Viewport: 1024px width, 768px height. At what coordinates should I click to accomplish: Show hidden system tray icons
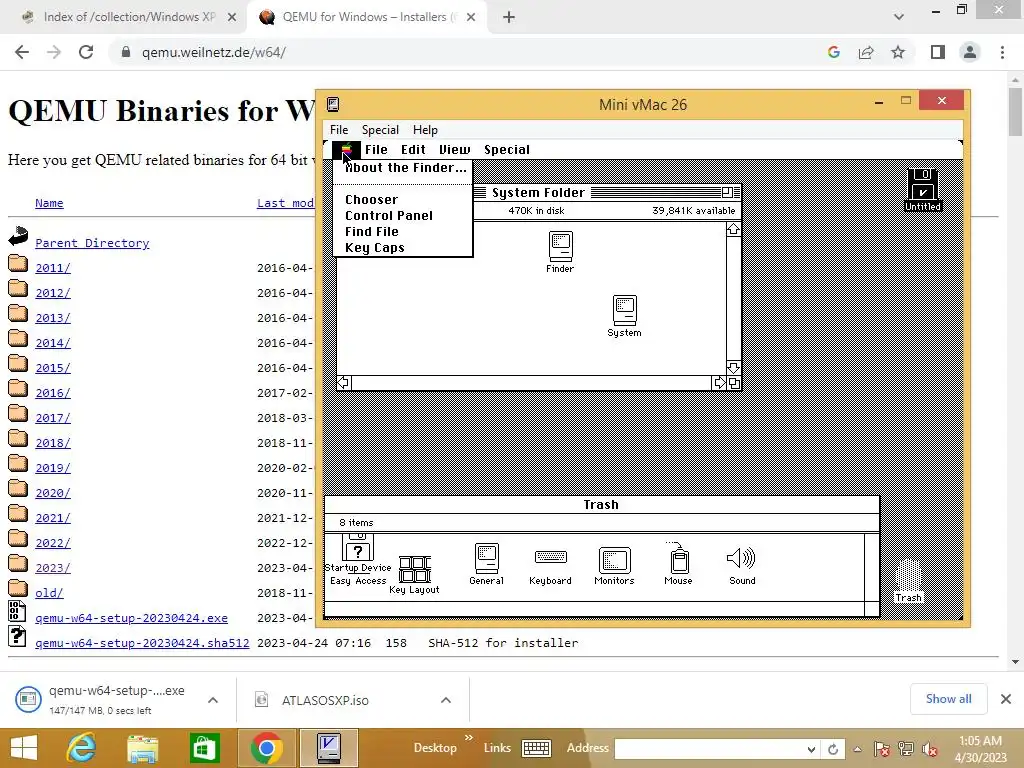click(857, 749)
